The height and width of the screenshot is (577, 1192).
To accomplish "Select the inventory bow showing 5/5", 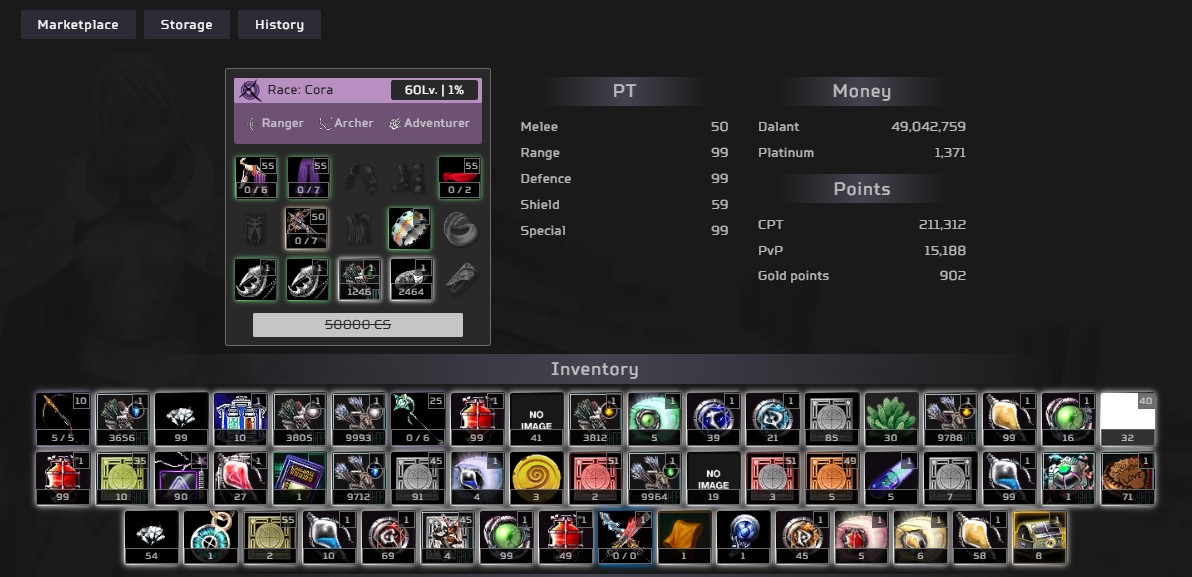I will [x=62, y=418].
